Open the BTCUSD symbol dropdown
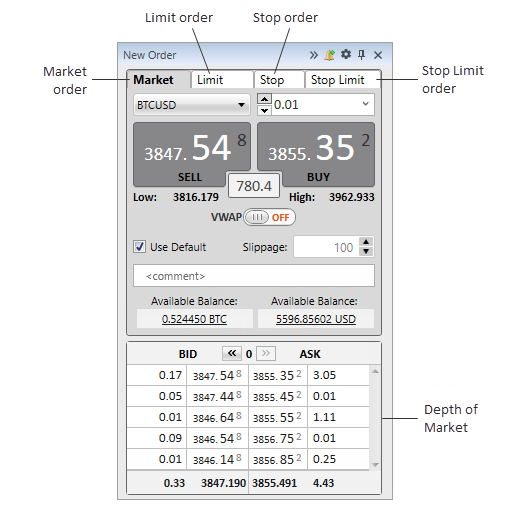 [x=192, y=105]
